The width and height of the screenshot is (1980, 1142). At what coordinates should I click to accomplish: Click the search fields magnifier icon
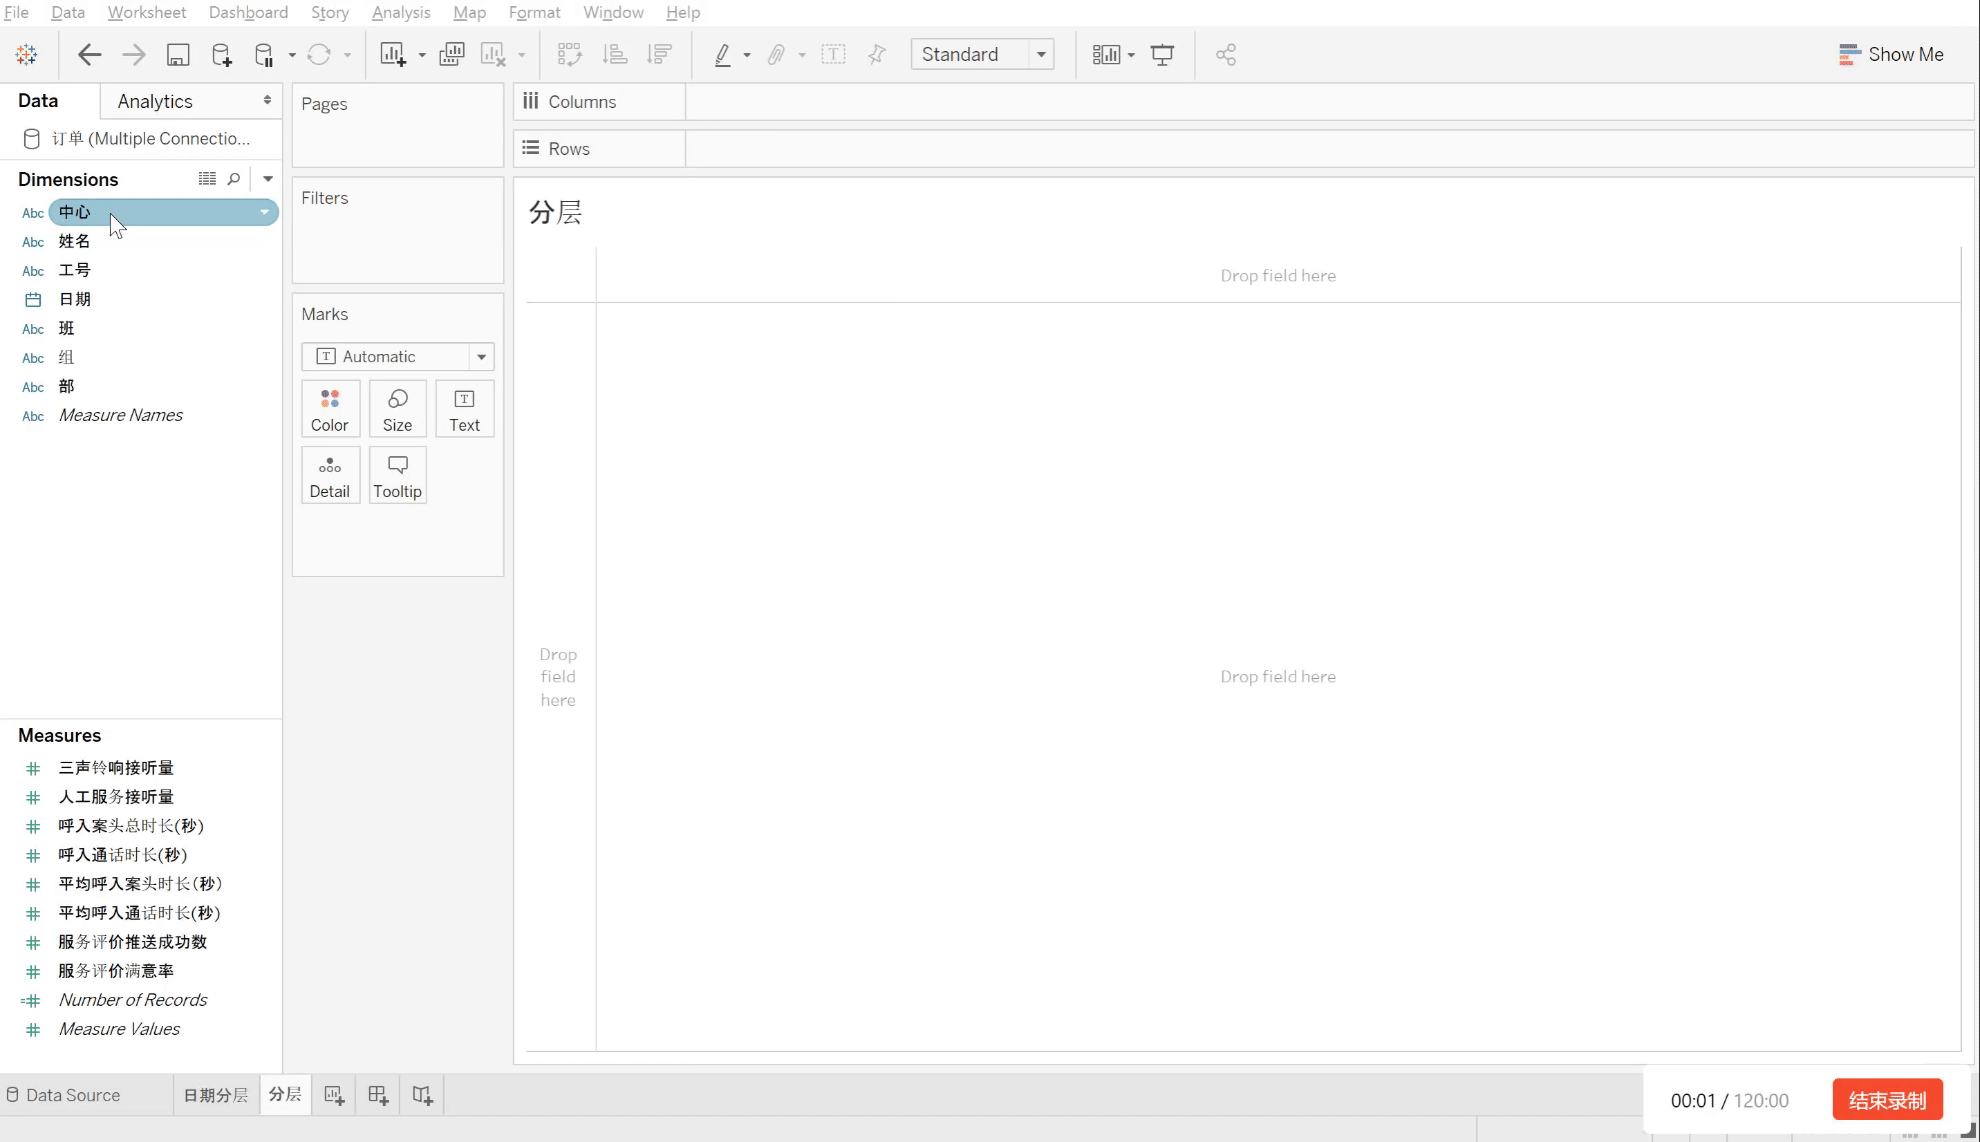point(234,179)
